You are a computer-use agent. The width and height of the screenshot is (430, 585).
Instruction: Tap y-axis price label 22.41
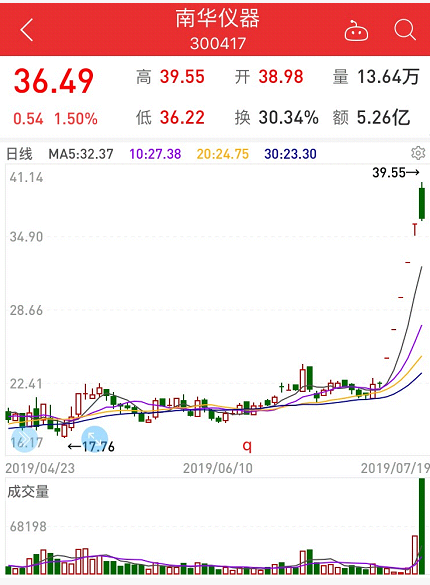pyautogui.click(x=26, y=384)
